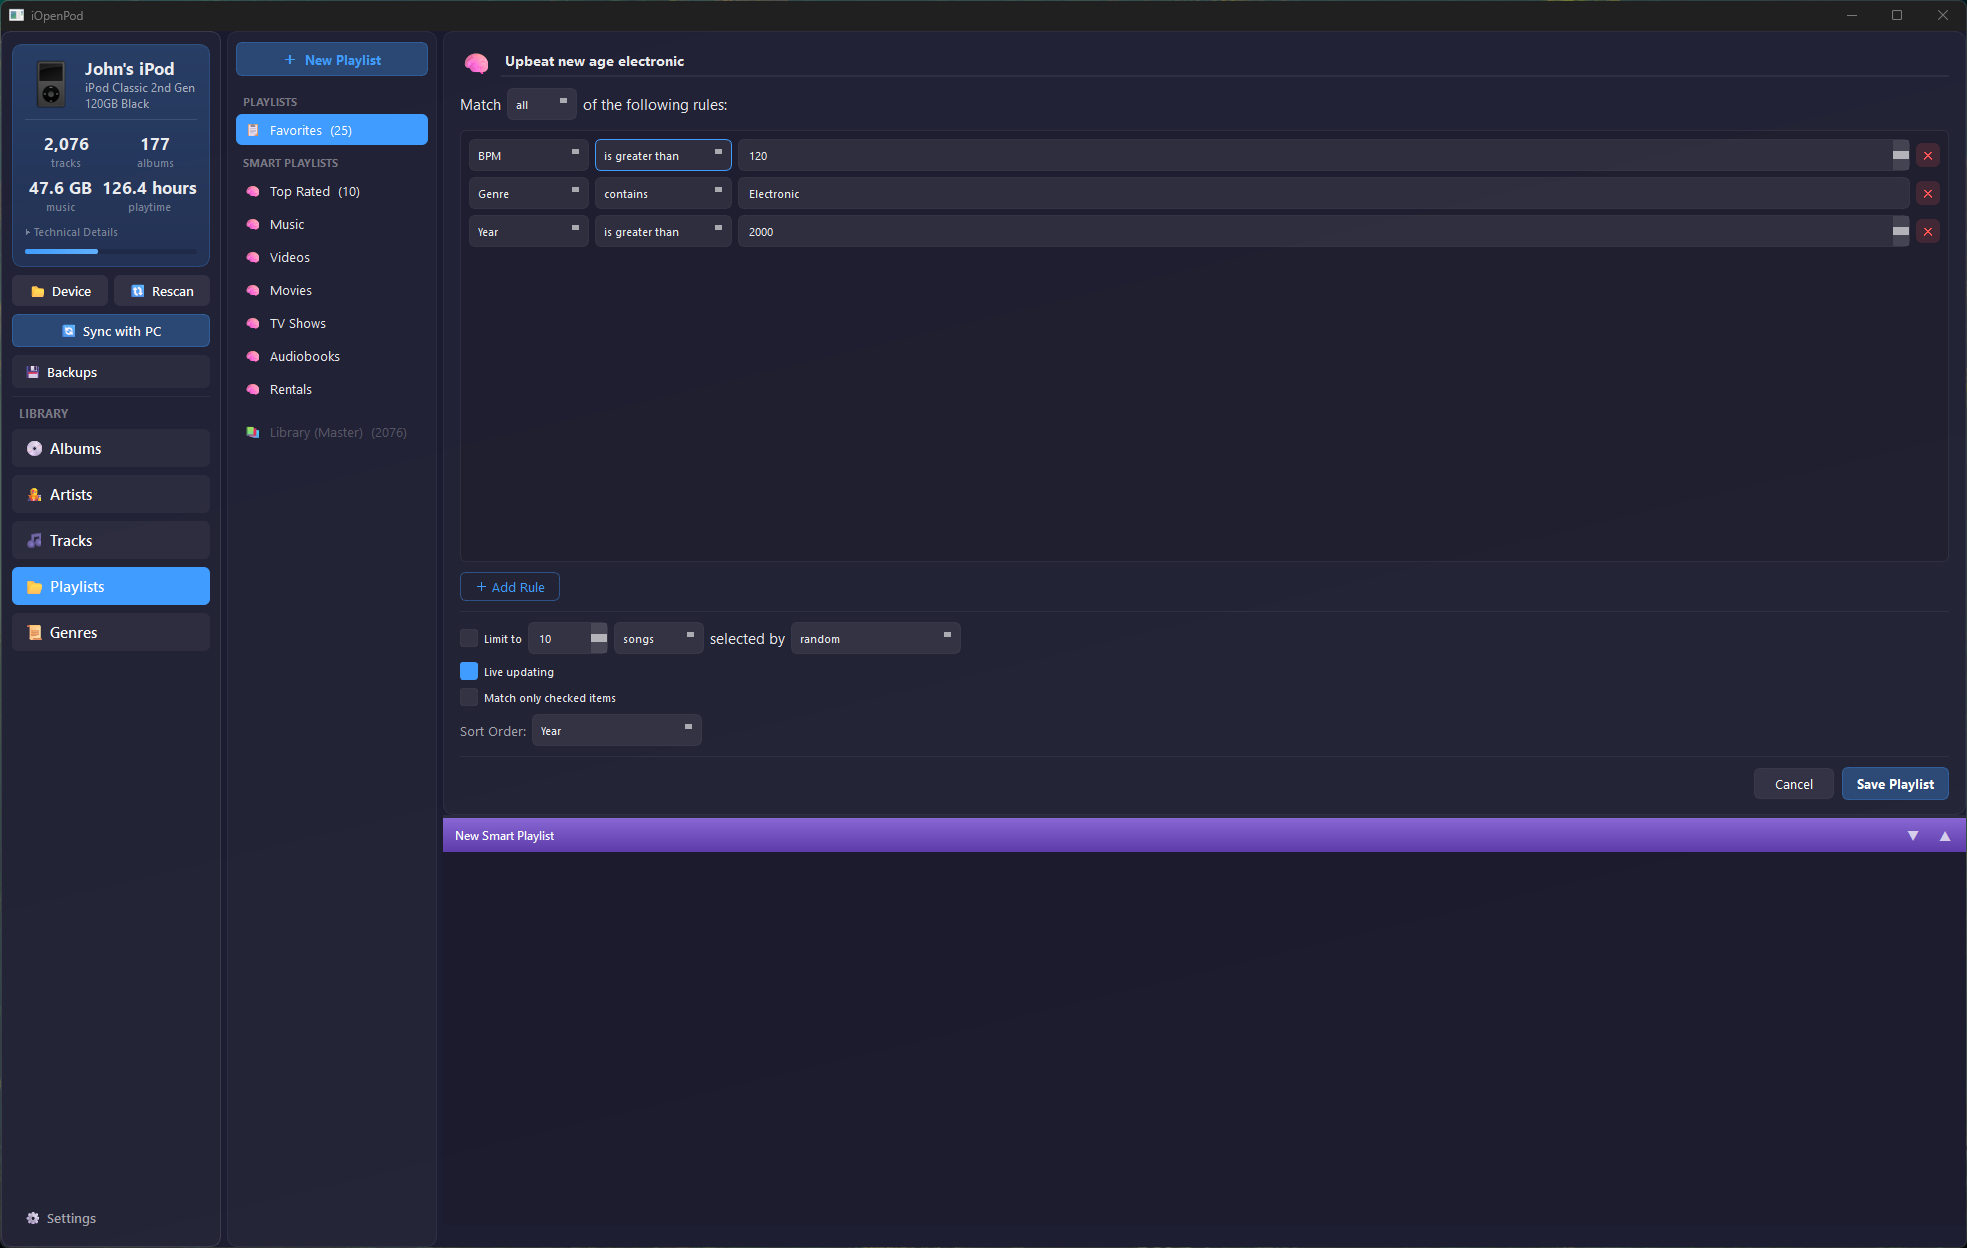This screenshot has height=1248, width=1967.
Task: Open the Match all dropdown
Action: [x=541, y=105]
